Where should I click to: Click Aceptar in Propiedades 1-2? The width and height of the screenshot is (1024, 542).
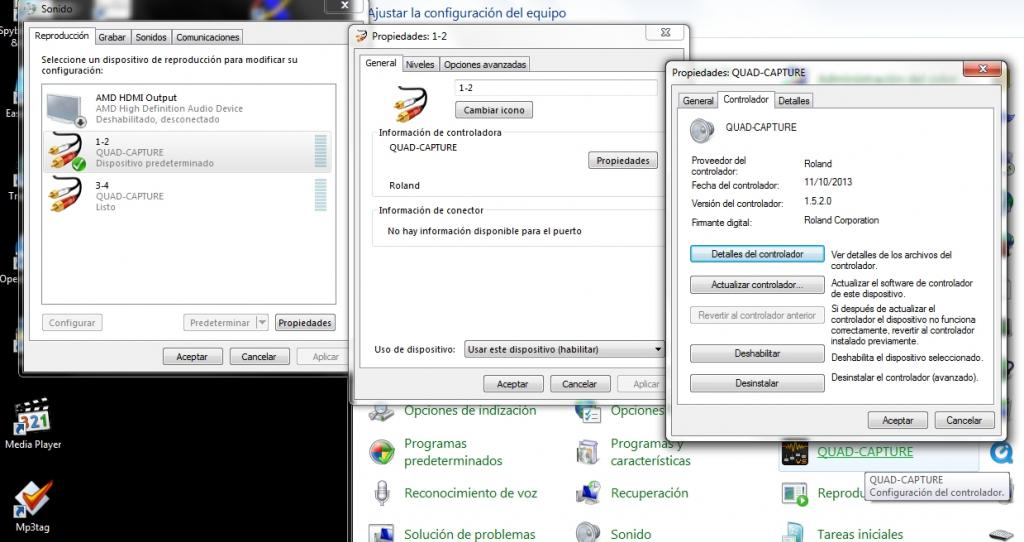(x=513, y=384)
